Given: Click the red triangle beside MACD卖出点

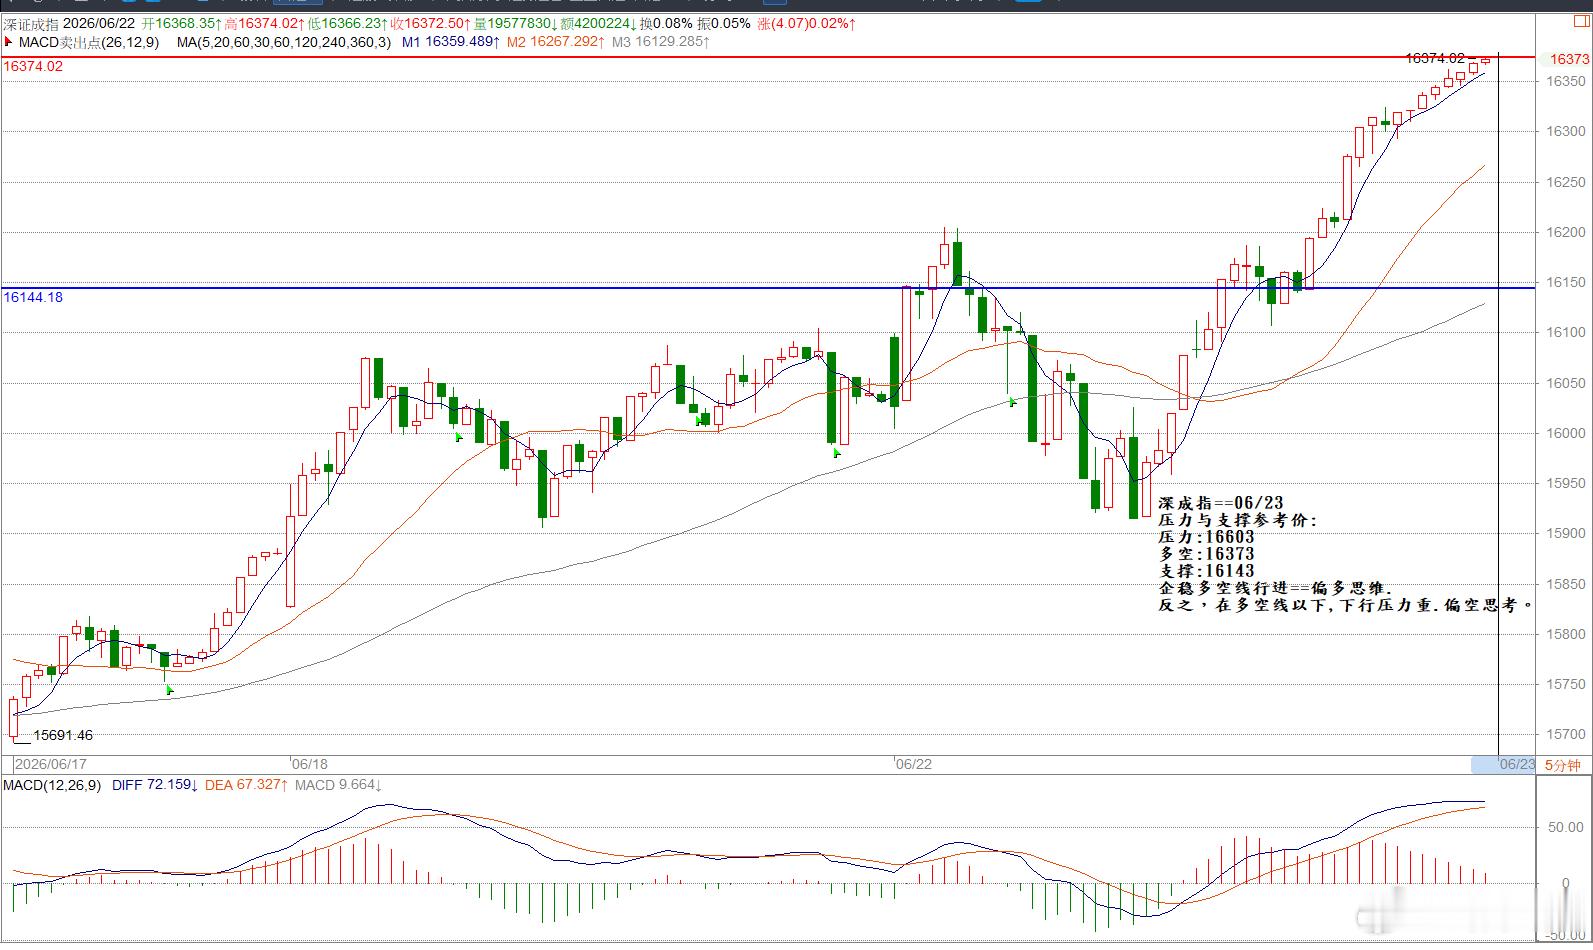Looking at the screenshot, I should point(9,42).
